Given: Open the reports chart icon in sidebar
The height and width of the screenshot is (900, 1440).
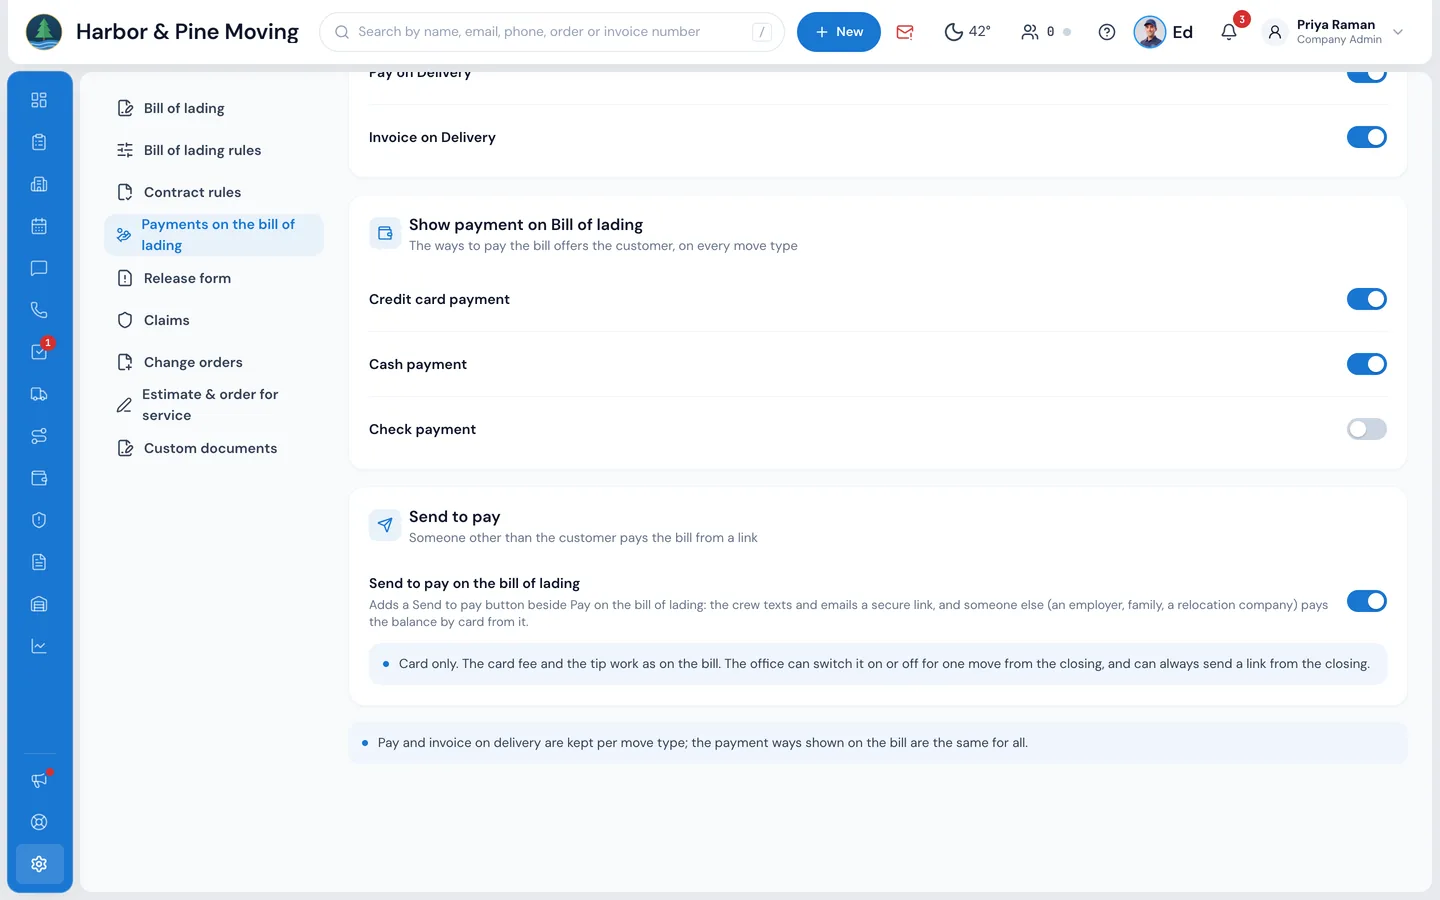Looking at the screenshot, I should [39, 646].
